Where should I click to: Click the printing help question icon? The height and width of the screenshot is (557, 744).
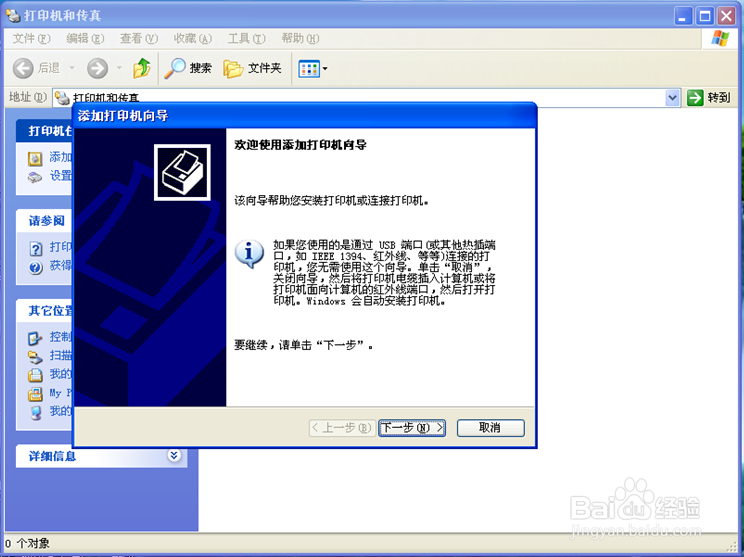pyautogui.click(x=36, y=248)
